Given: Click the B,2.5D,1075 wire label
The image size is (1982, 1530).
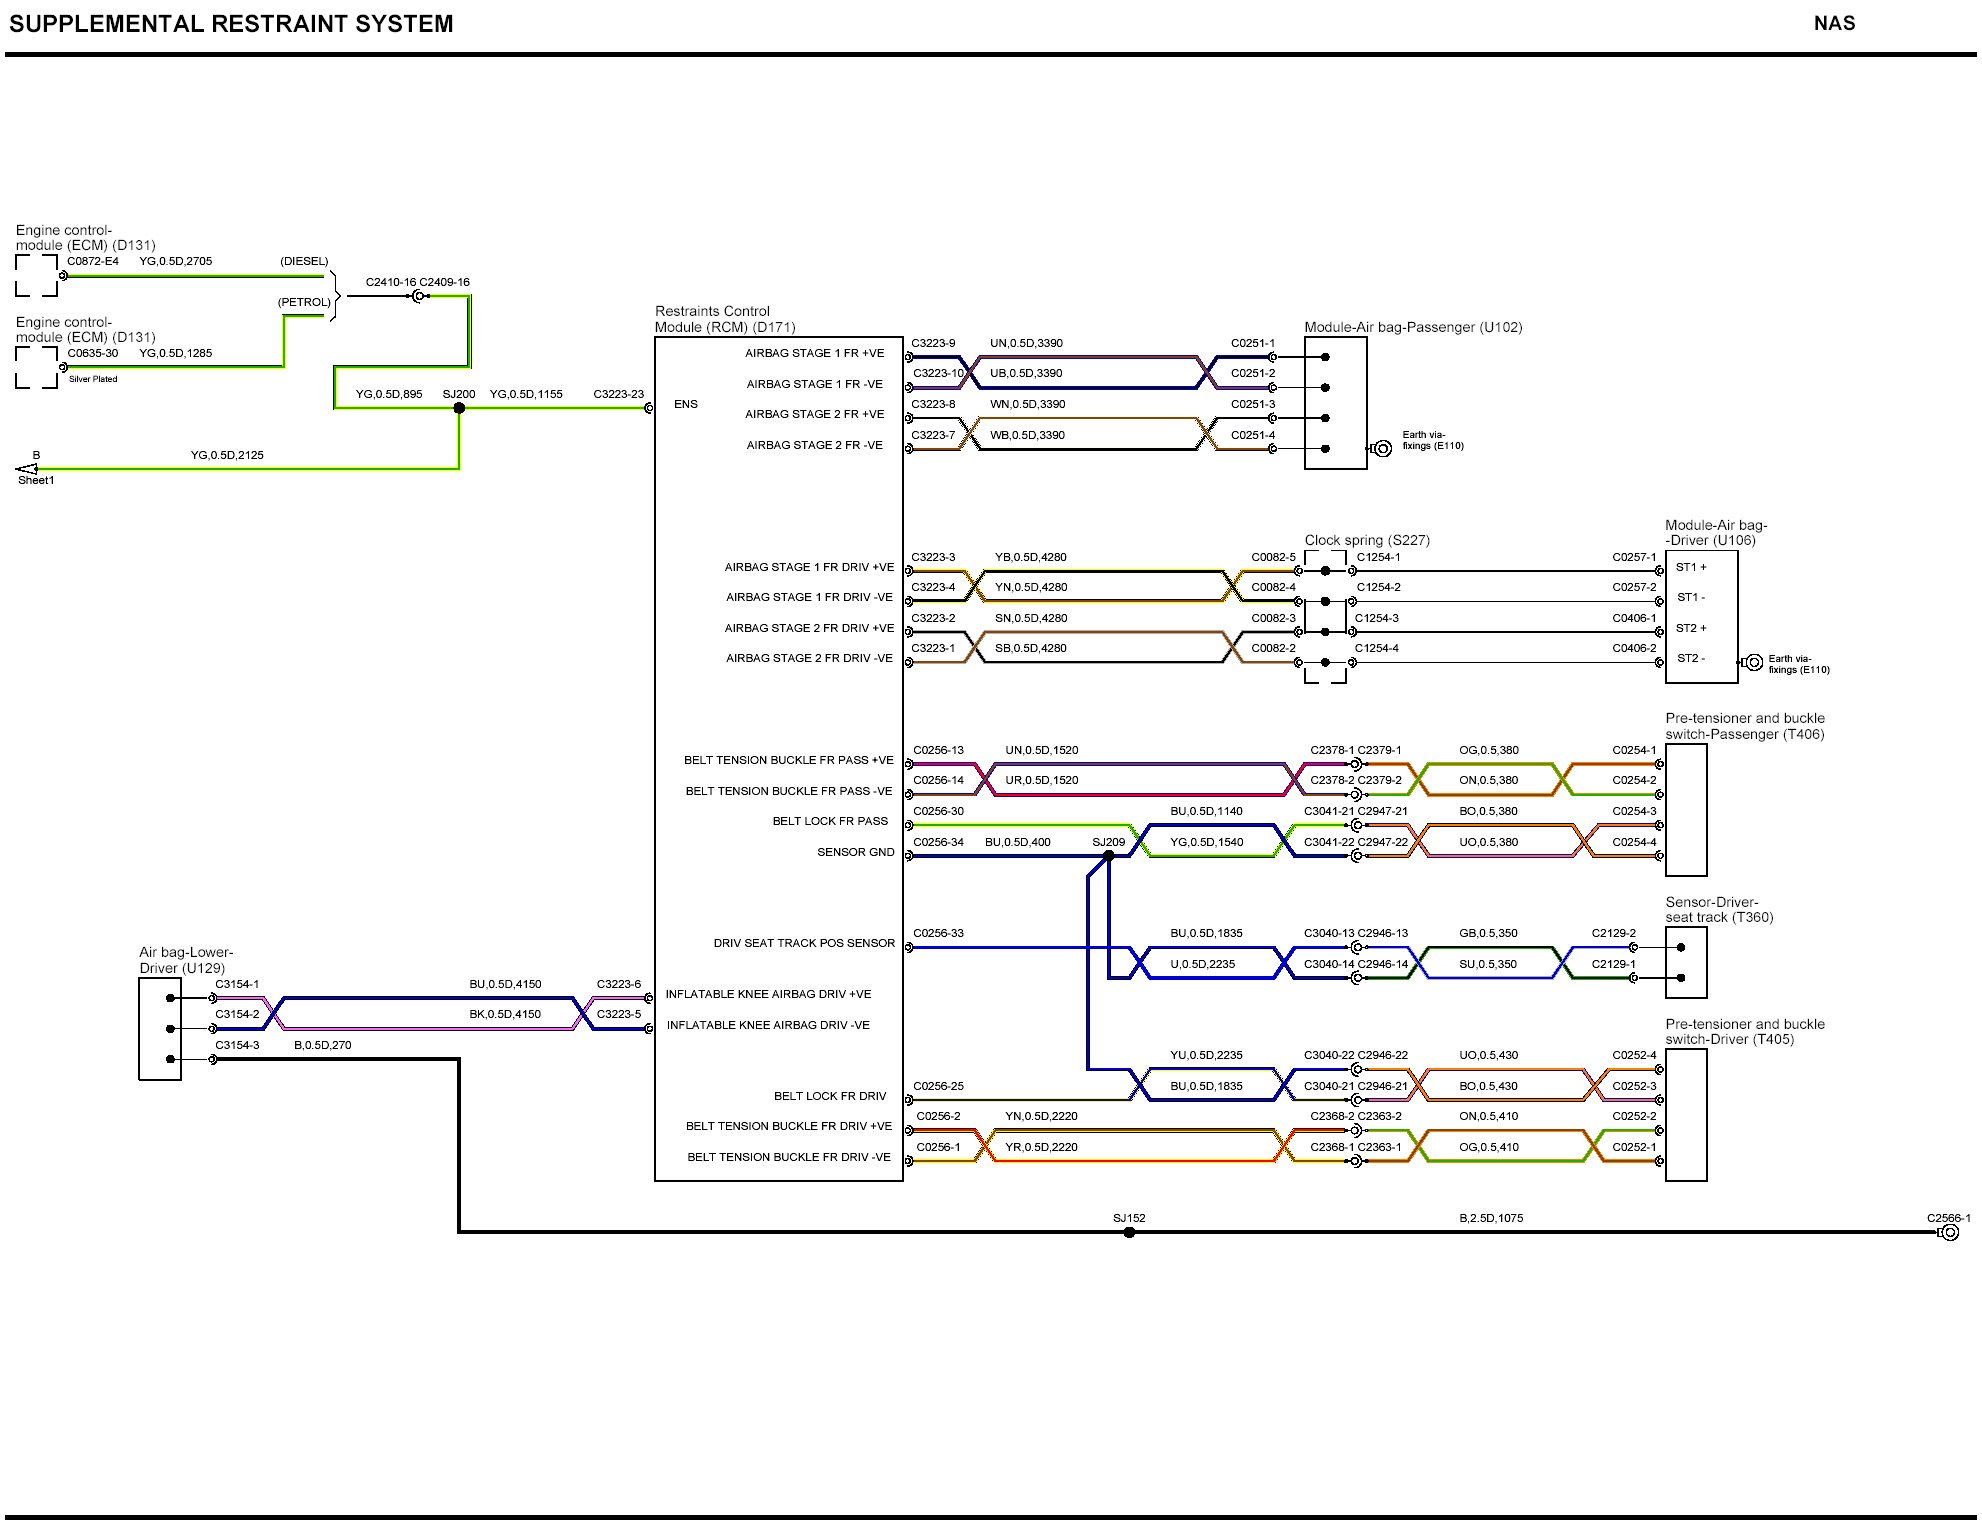Looking at the screenshot, I should tap(1490, 1218).
